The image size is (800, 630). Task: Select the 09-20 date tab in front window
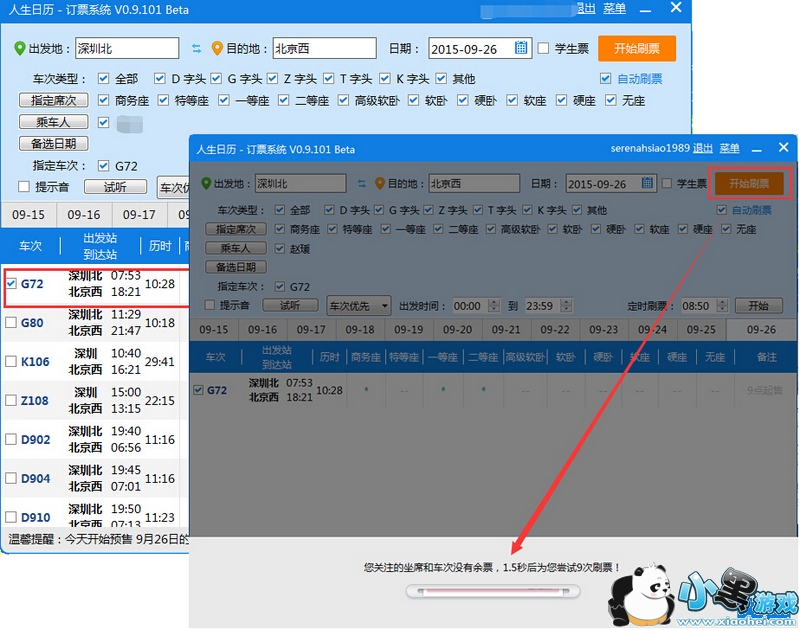457,330
